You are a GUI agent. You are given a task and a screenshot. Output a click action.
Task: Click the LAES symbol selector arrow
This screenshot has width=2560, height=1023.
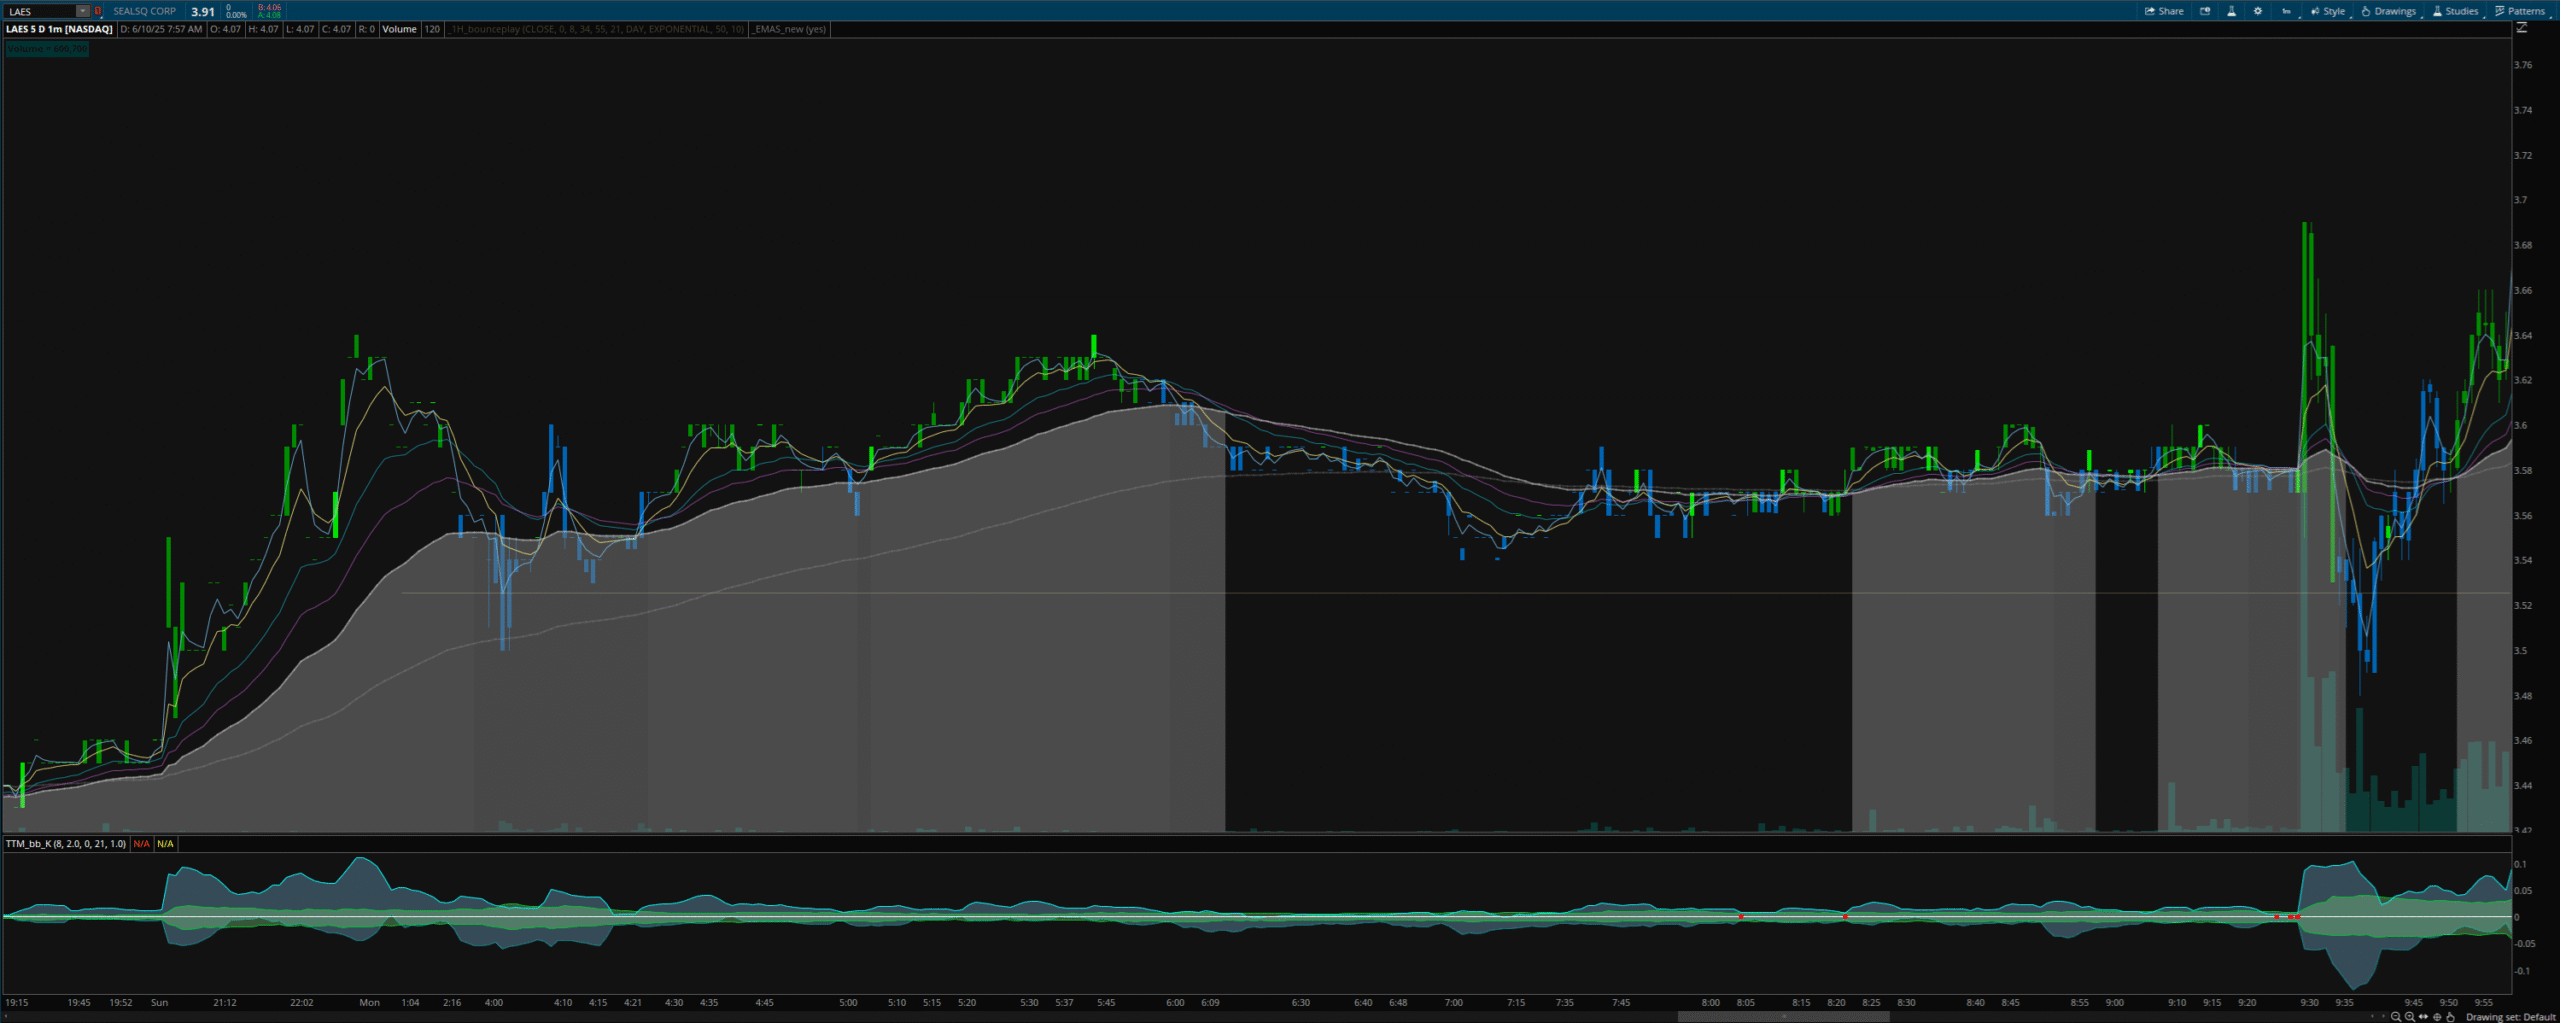tap(82, 11)
